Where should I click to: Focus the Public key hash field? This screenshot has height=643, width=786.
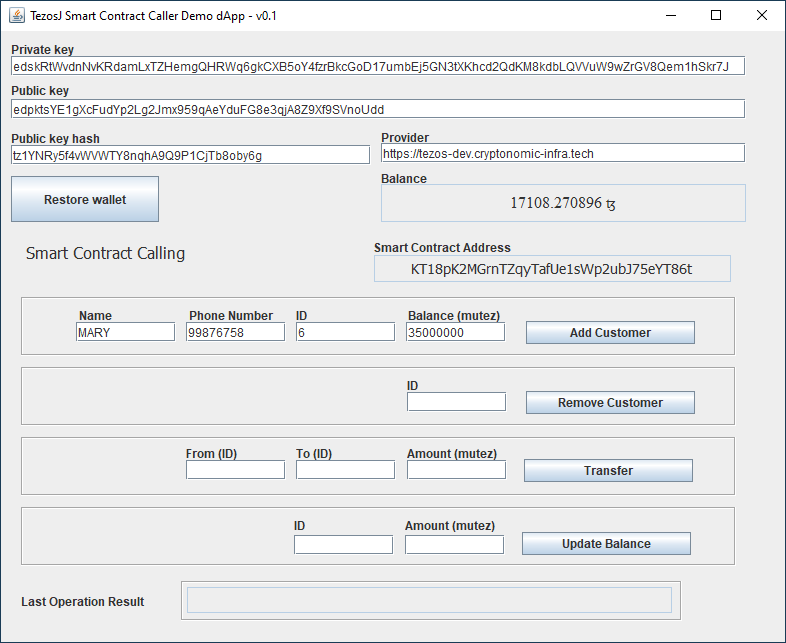click(190, 155)
